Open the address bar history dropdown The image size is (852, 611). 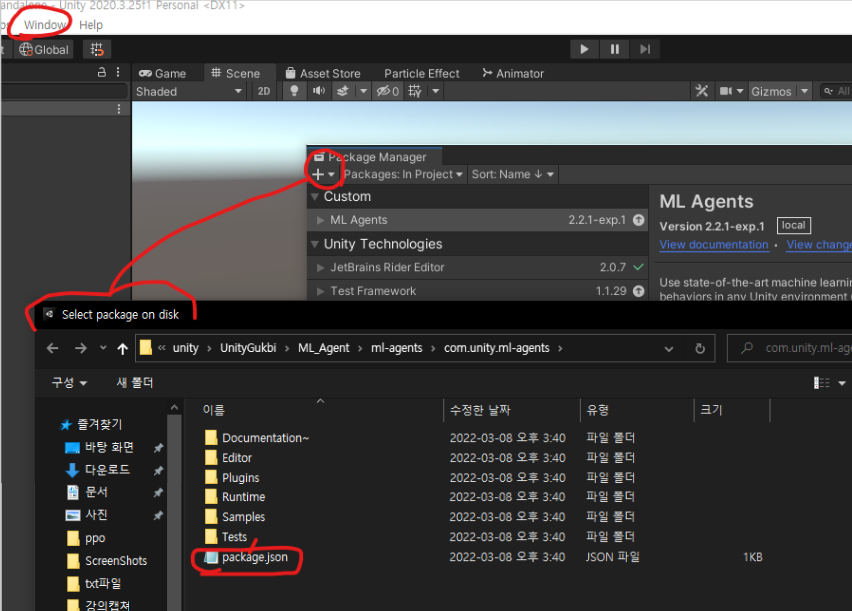click(668, 348)
